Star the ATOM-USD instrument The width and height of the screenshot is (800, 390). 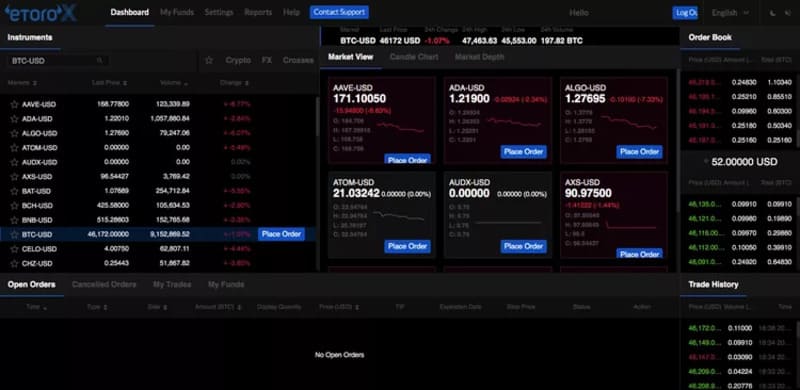coord(14,148)
